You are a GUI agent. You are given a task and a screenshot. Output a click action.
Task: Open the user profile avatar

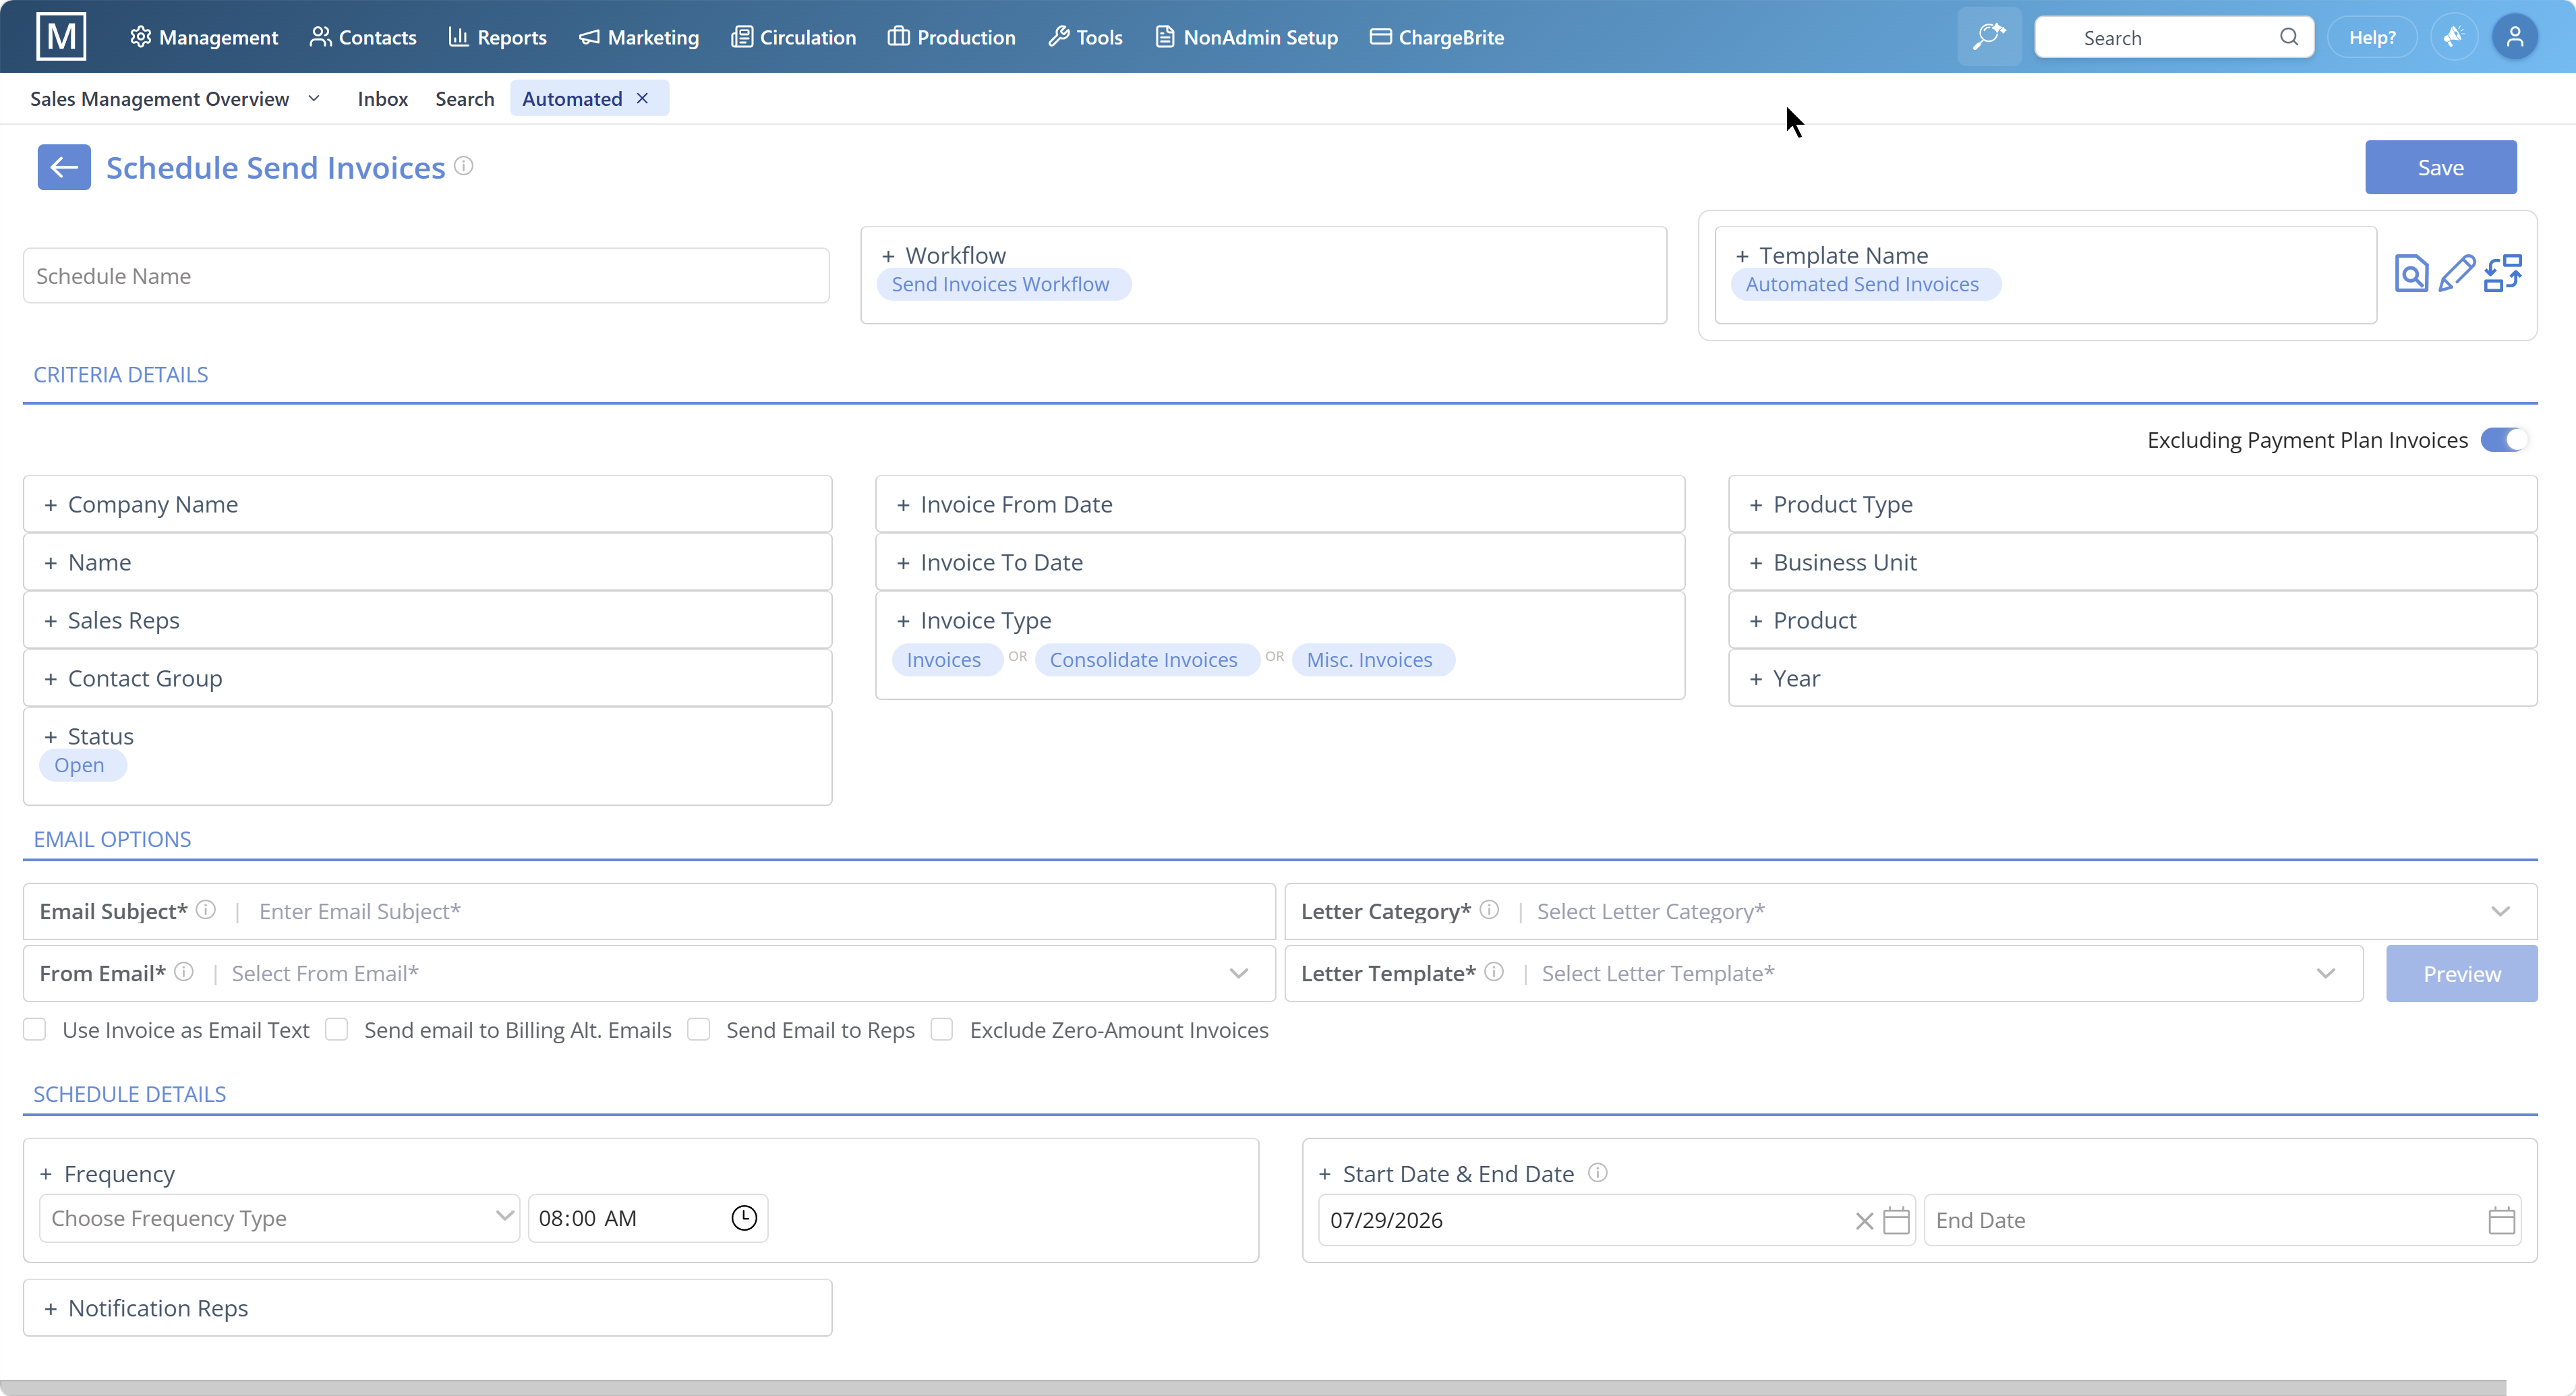point(2514,37)
